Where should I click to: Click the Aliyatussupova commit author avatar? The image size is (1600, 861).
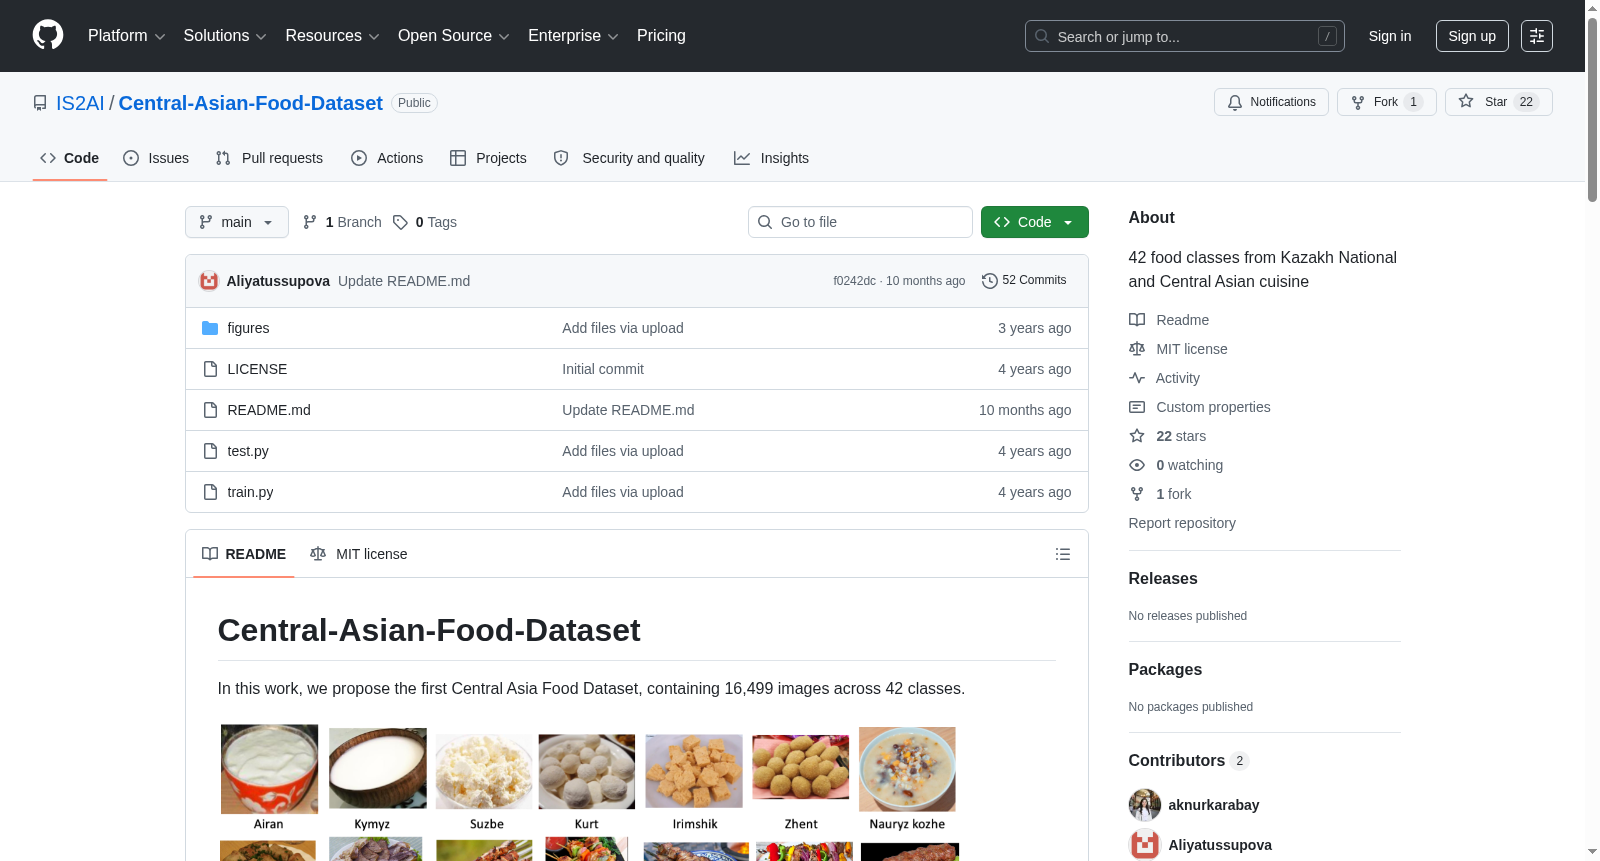[209, 281]
